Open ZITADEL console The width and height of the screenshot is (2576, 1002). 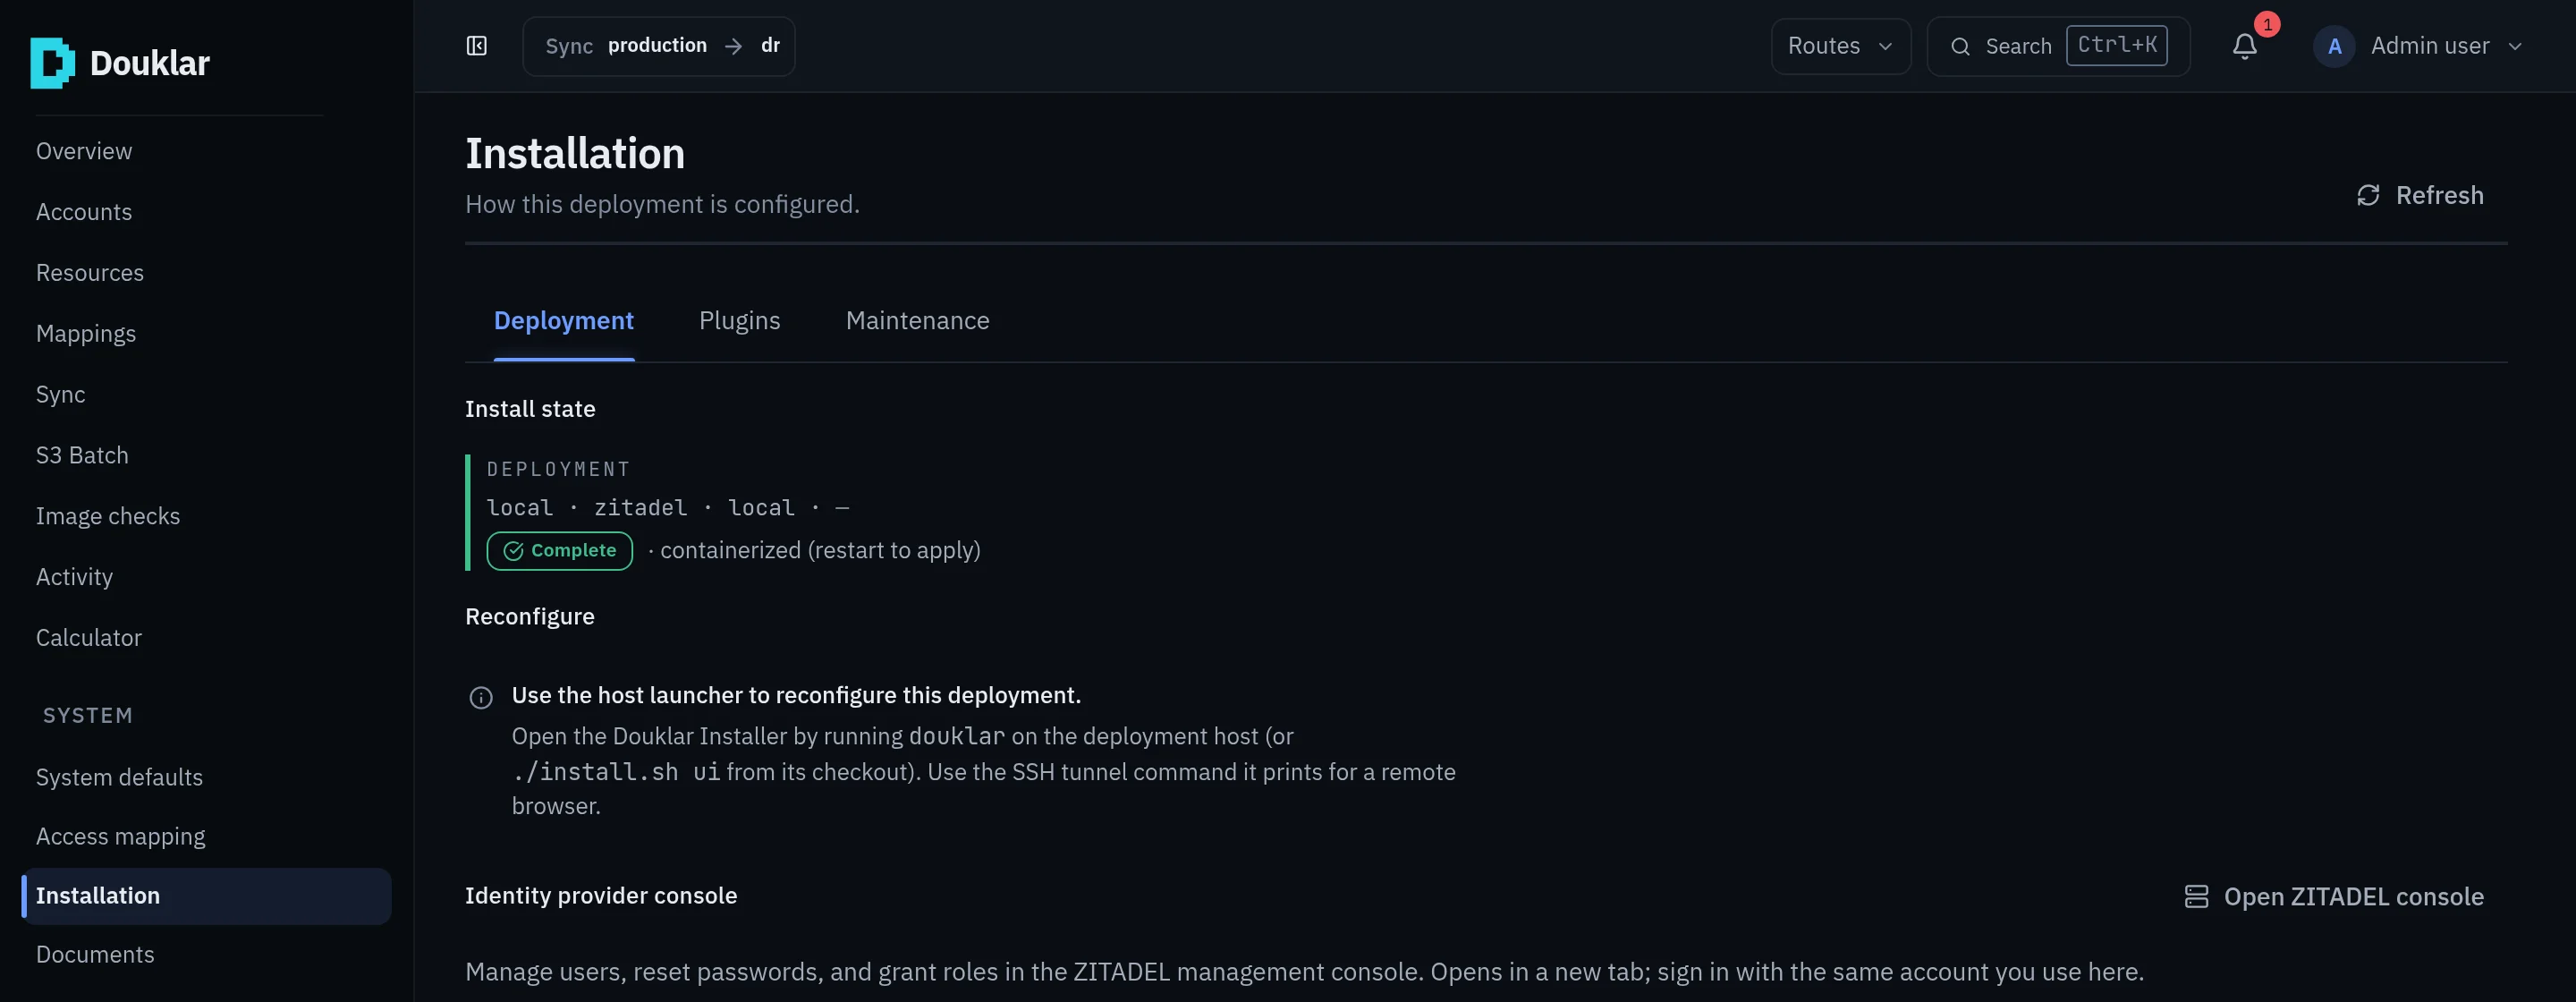(x=2334, y=896)
